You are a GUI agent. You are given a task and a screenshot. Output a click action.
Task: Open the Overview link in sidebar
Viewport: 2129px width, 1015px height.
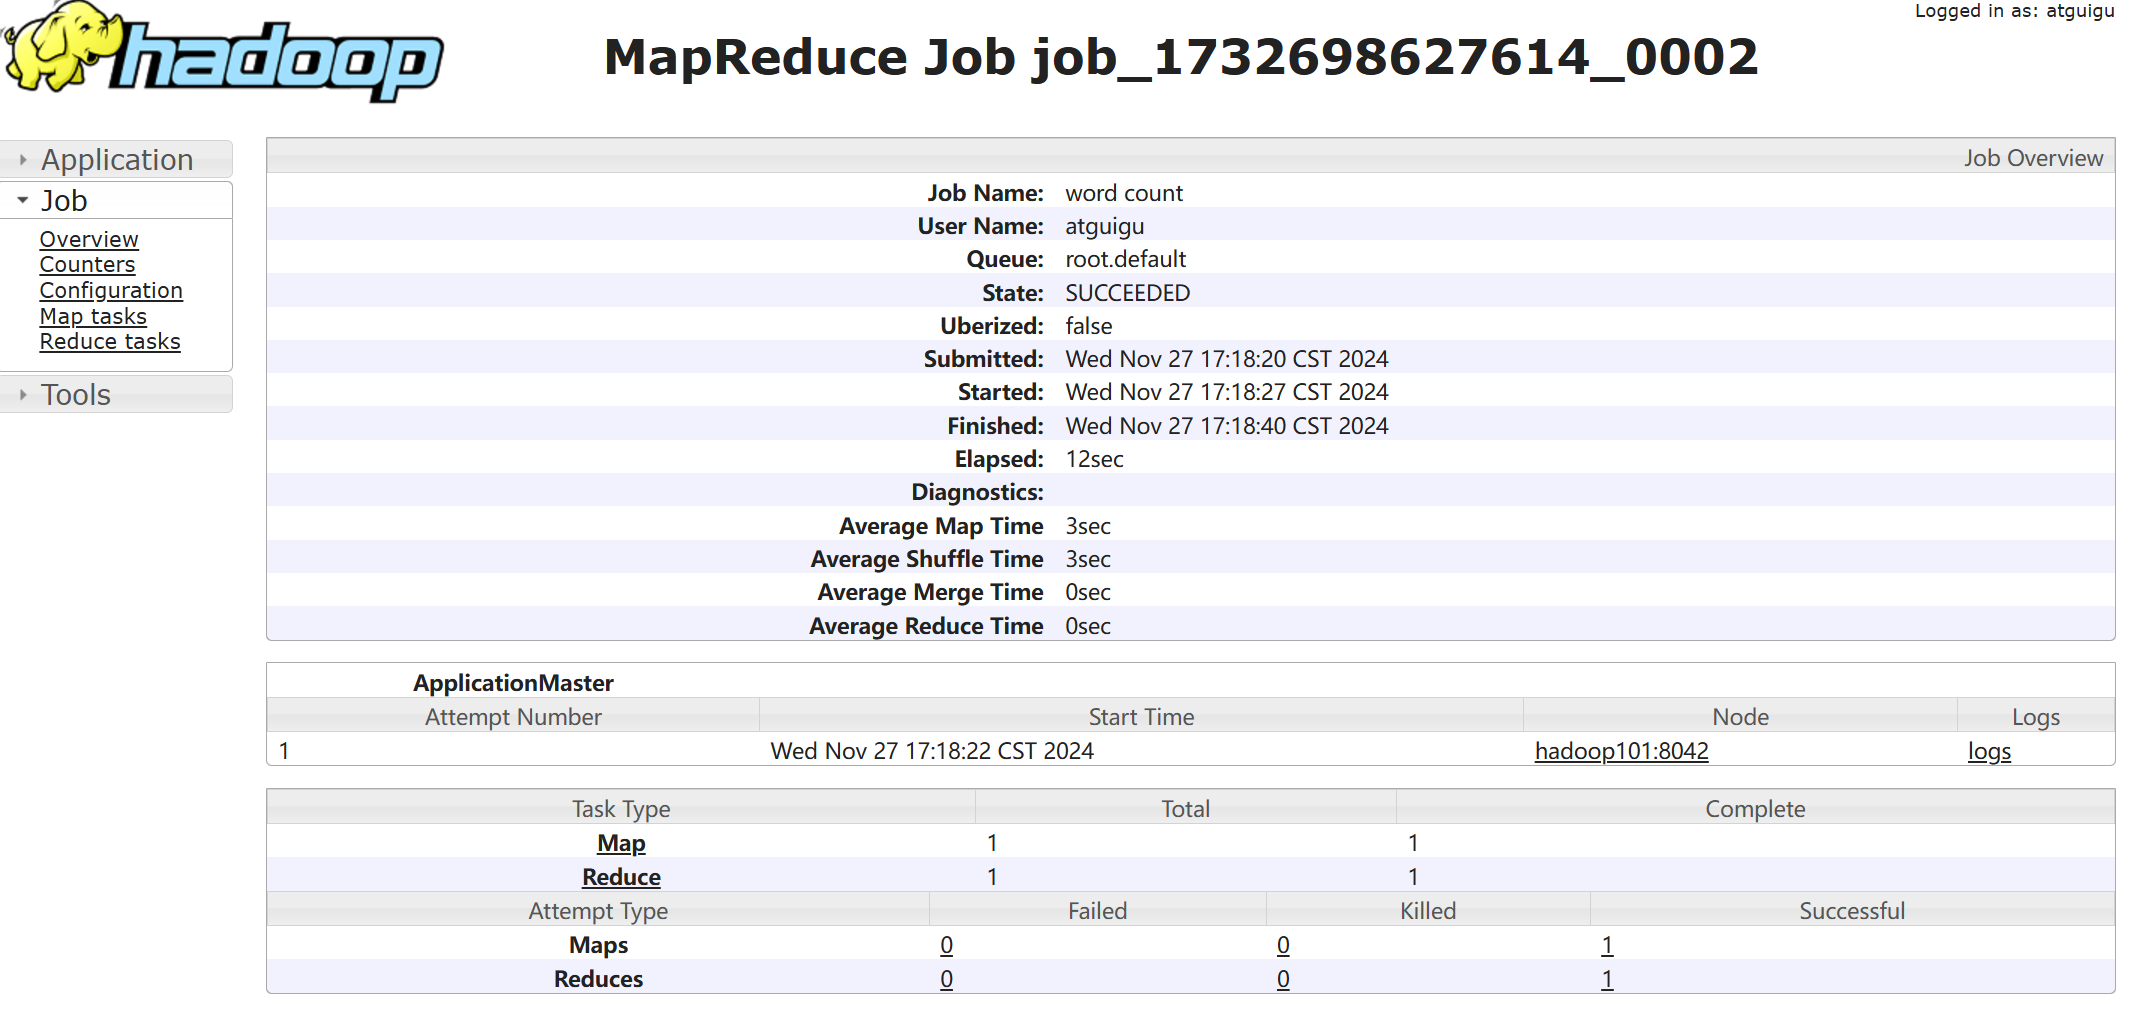[x=89, y=240]
